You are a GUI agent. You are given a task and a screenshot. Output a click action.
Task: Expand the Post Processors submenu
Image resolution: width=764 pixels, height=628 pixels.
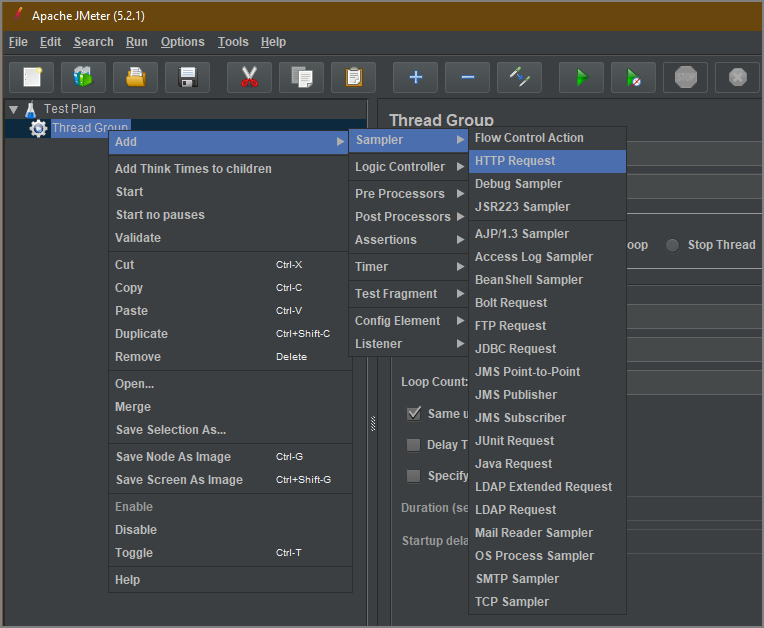(409, 216)
